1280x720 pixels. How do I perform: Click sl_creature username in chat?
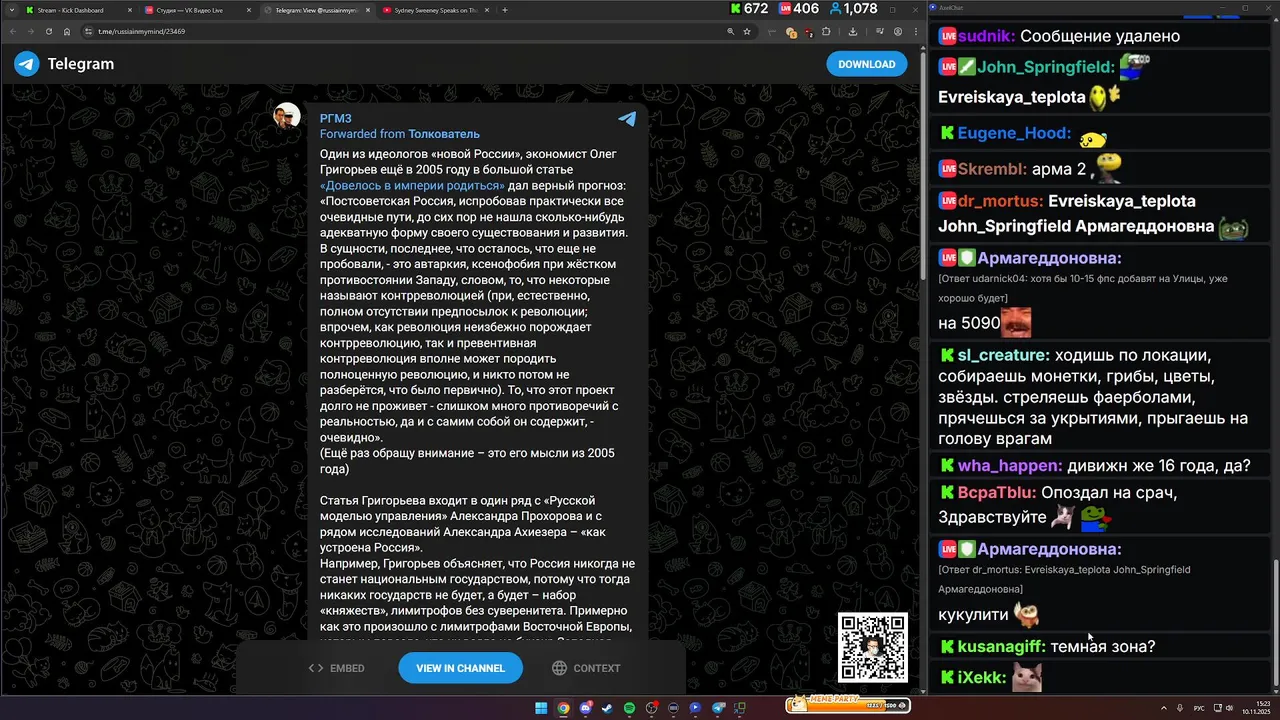click(1003, 355)
